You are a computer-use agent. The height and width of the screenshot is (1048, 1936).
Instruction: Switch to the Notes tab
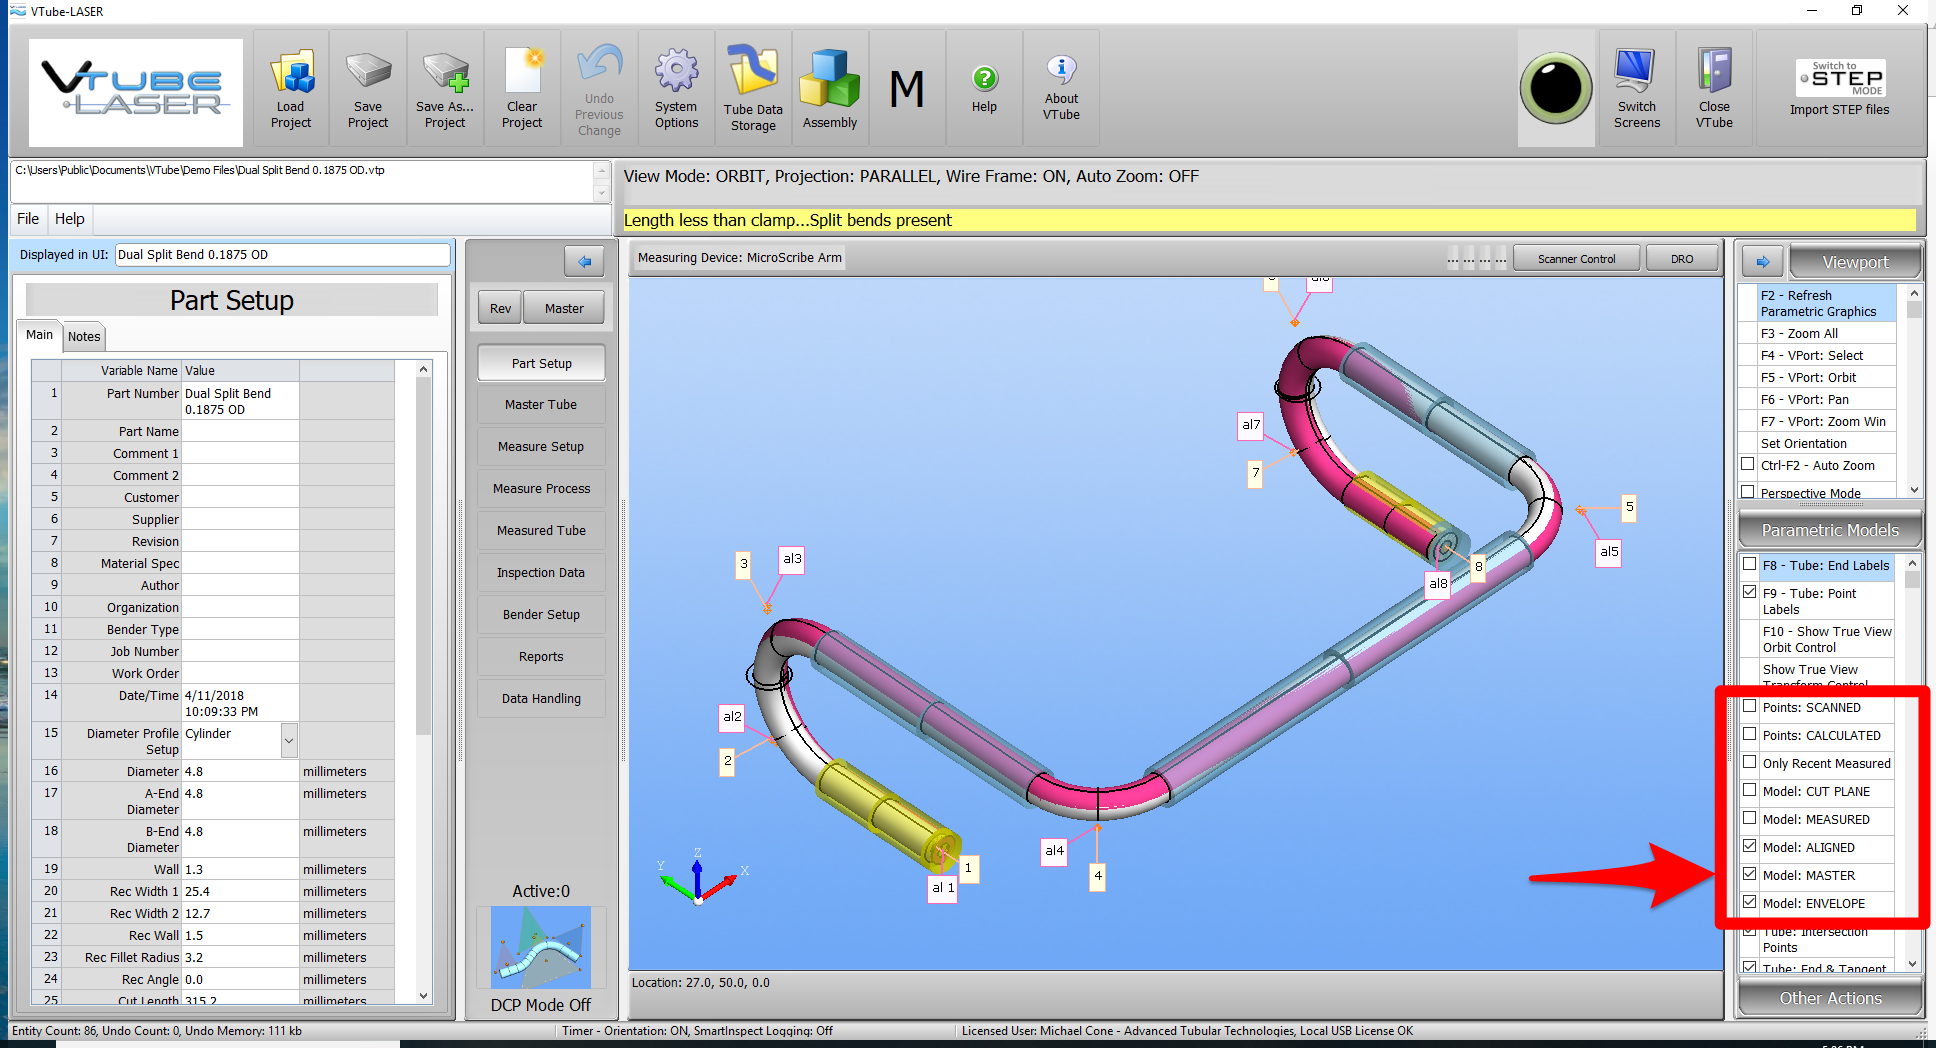point(84,337)
